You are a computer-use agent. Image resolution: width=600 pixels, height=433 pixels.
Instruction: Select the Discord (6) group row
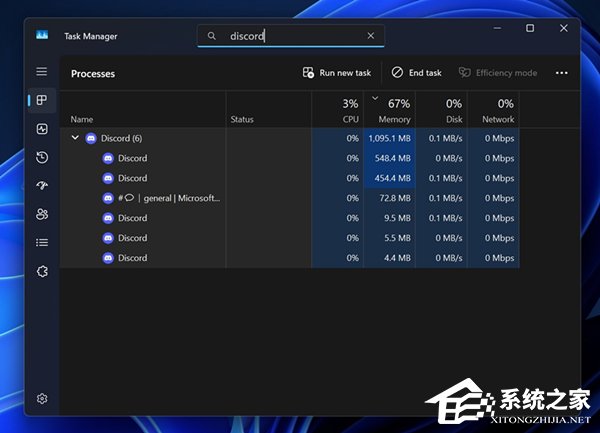[x=290, y=138]
